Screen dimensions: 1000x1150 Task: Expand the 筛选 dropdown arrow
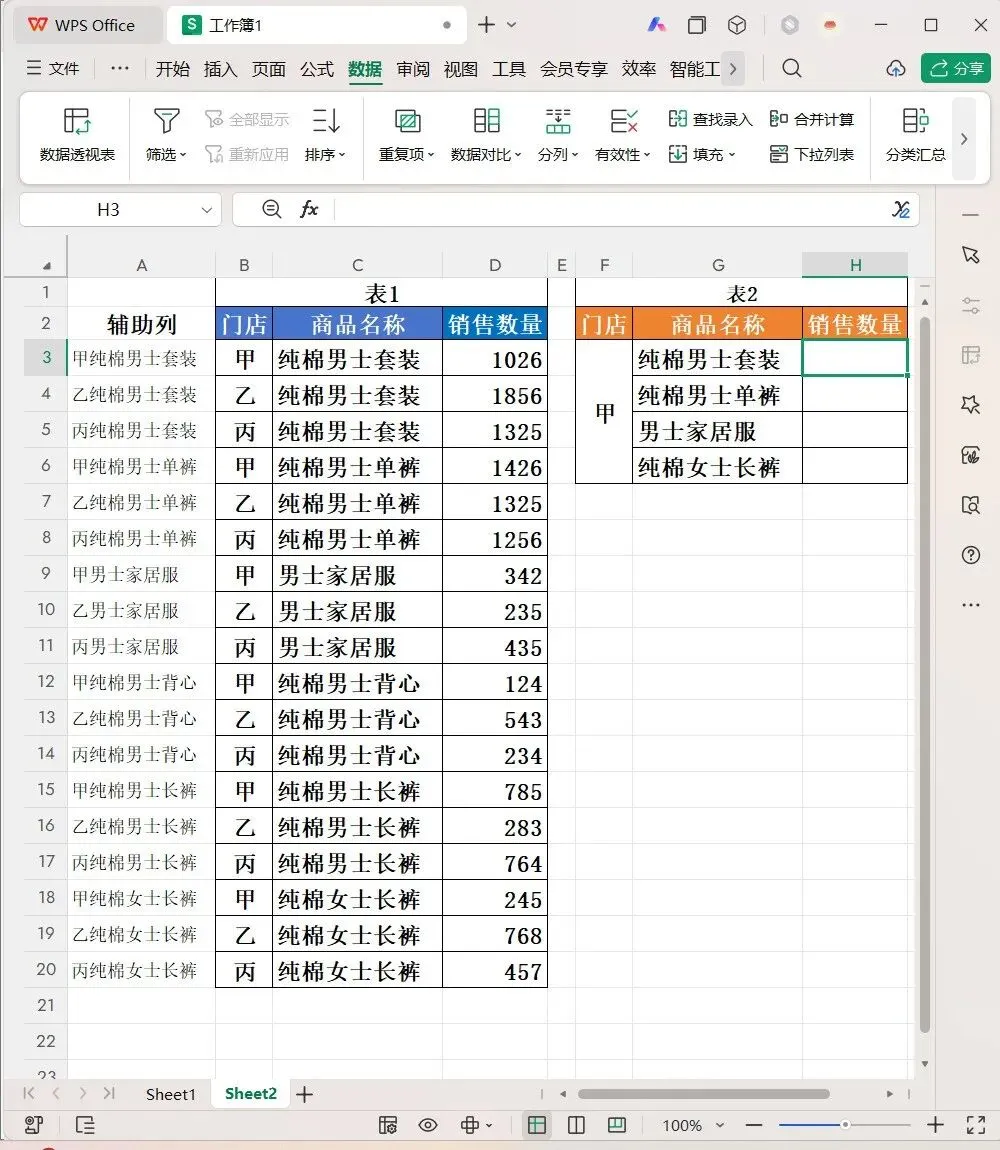pos(183,155)
